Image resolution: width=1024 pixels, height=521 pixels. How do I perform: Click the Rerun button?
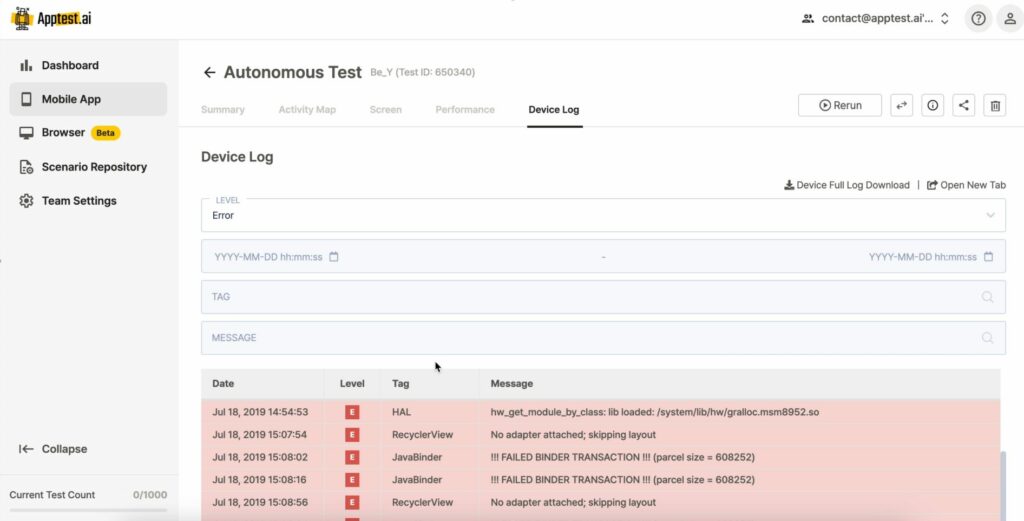pos(840,105)
